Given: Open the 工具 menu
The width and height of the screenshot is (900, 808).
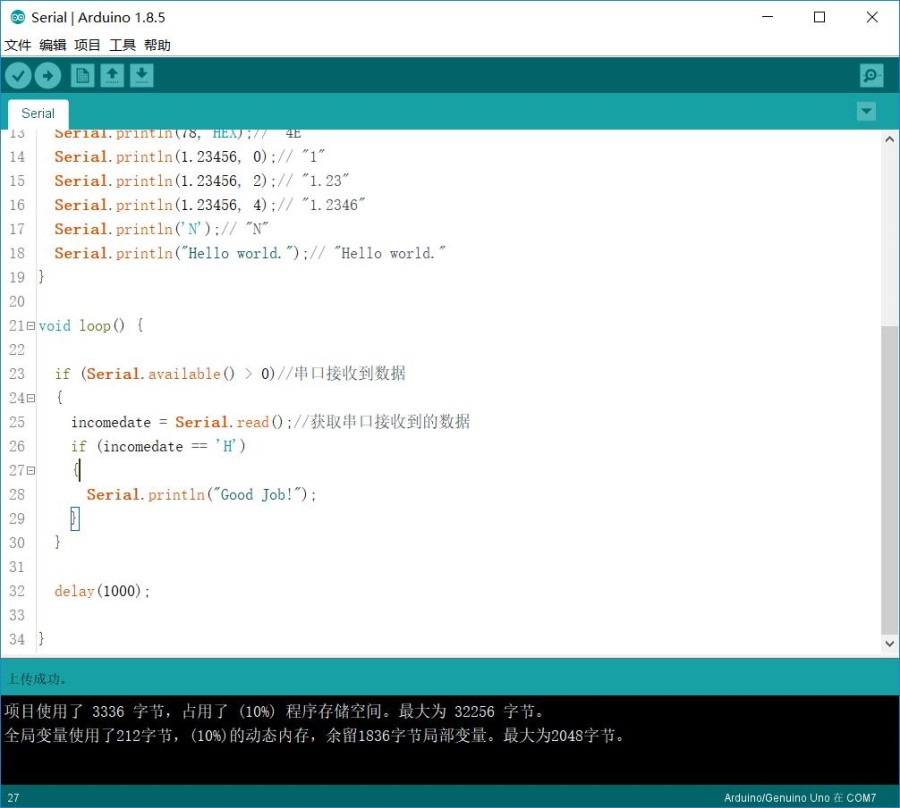Looking at the screenshot, I should (122, 45).
